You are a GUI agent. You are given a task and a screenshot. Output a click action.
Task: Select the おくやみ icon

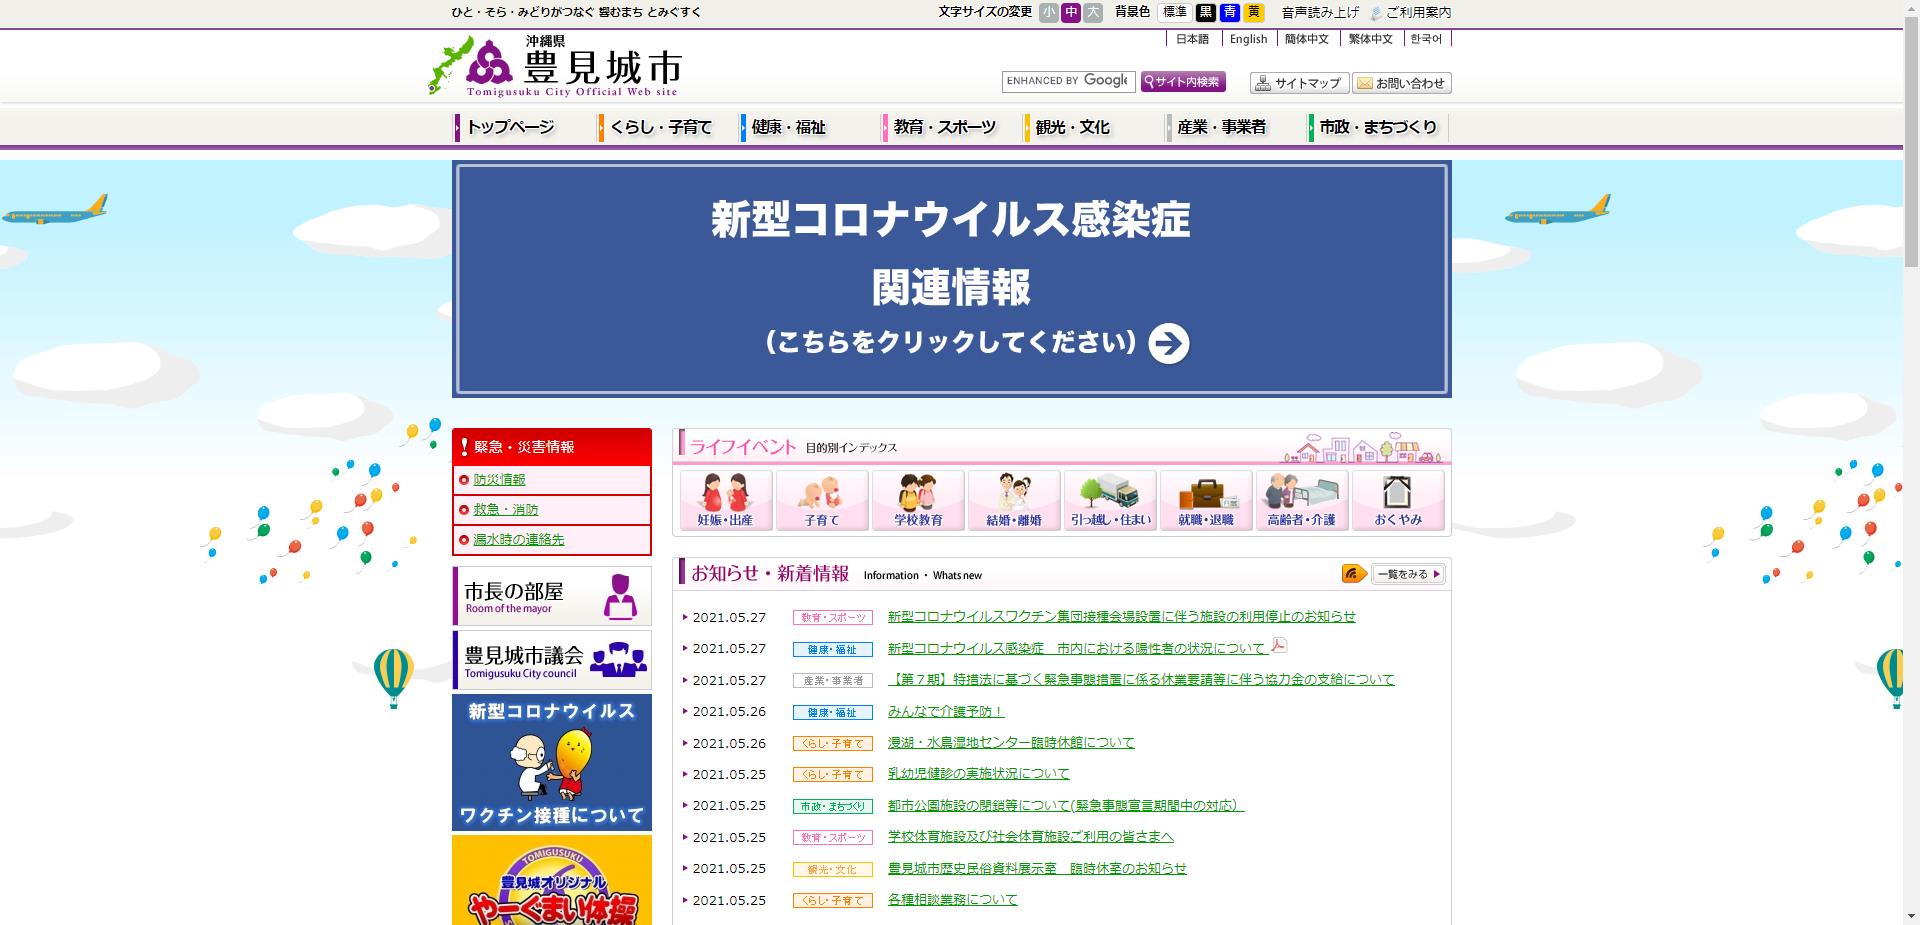click(x=1398, y=500)
